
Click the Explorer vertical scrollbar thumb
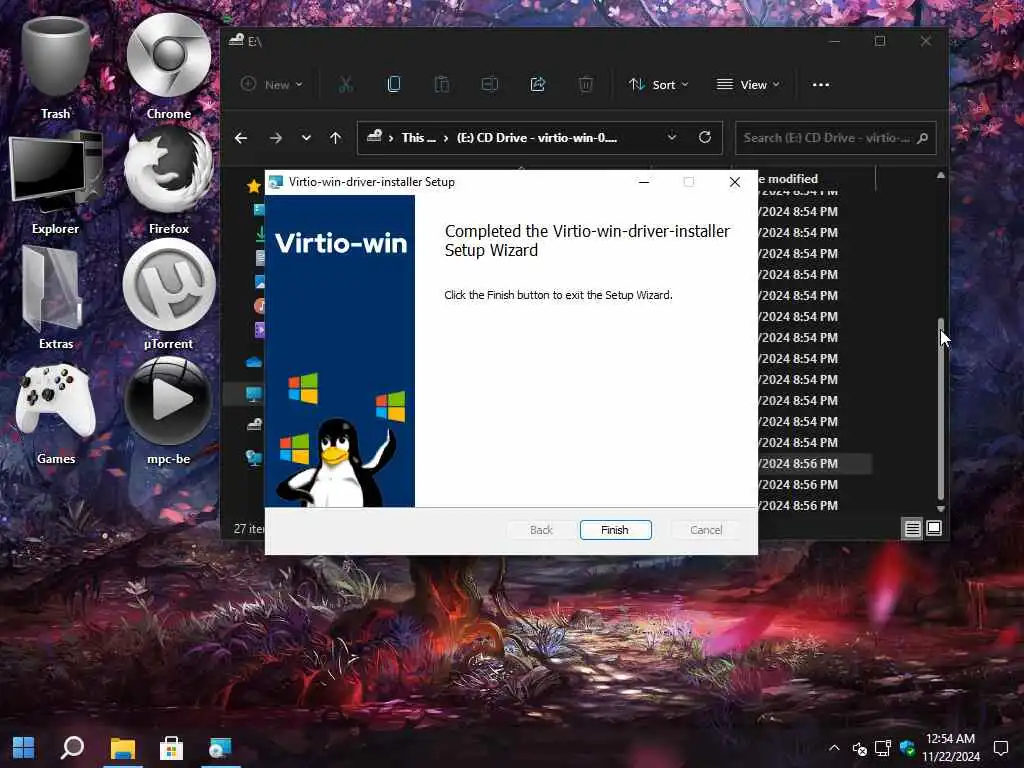point(940,408)
